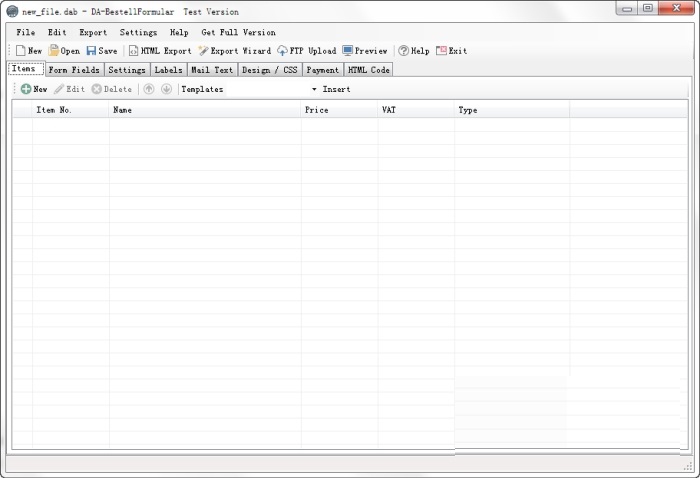Click the application icon in title bar
Viewport: 700px width, 478px height.
(x=12, y=12)
